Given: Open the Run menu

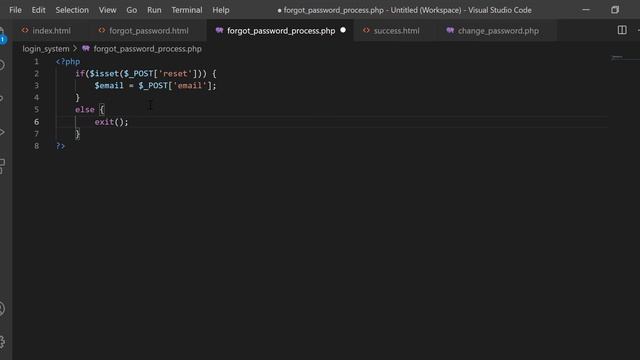Looking at the screenshot, I should (x=154, y=10).
